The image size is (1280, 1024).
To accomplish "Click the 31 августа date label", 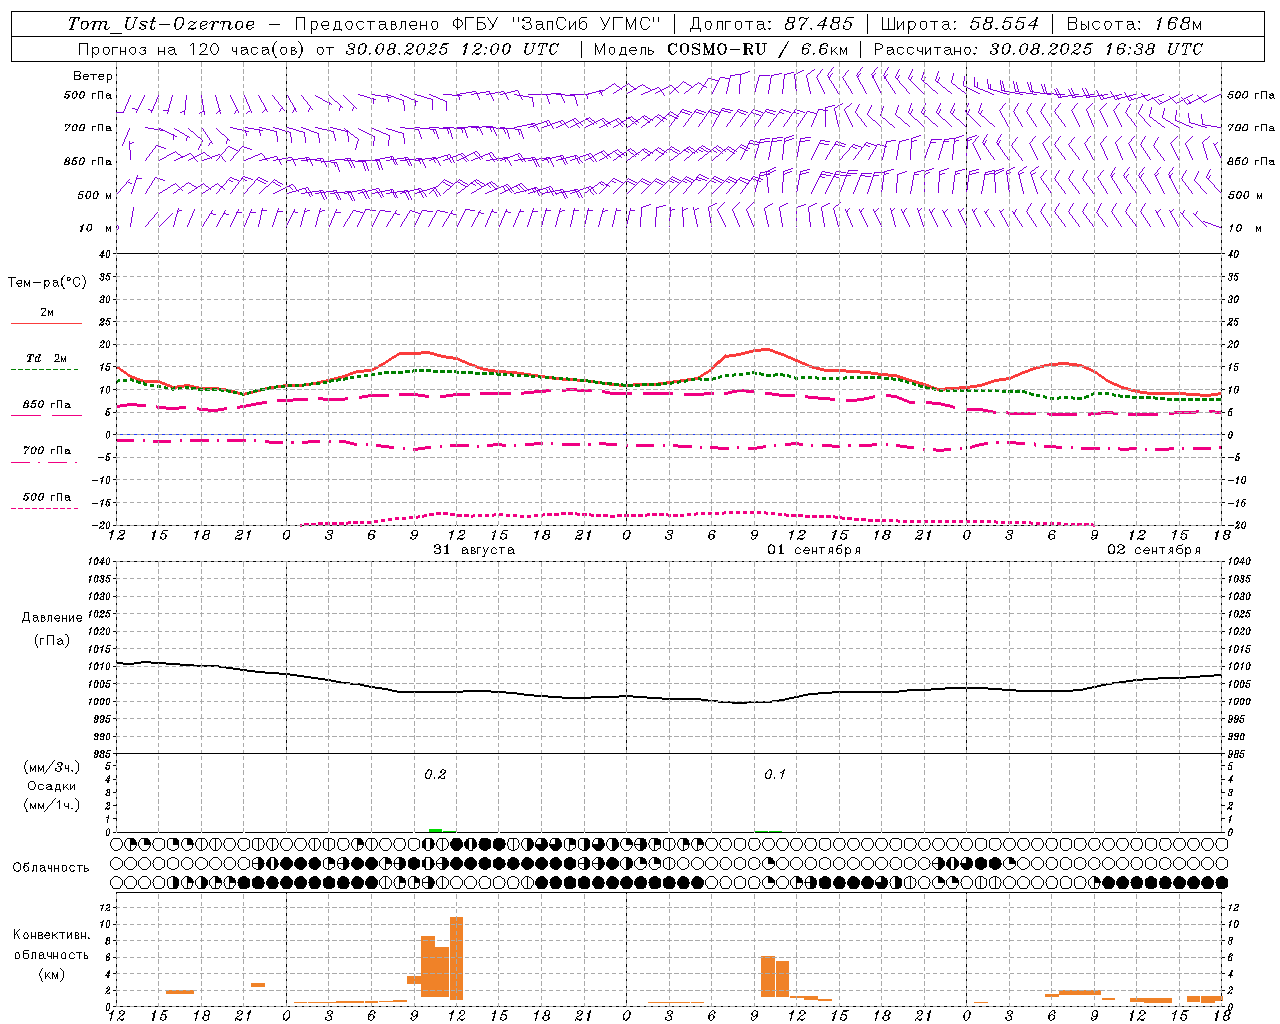I will pyautogui.click(x=474, y=550).
